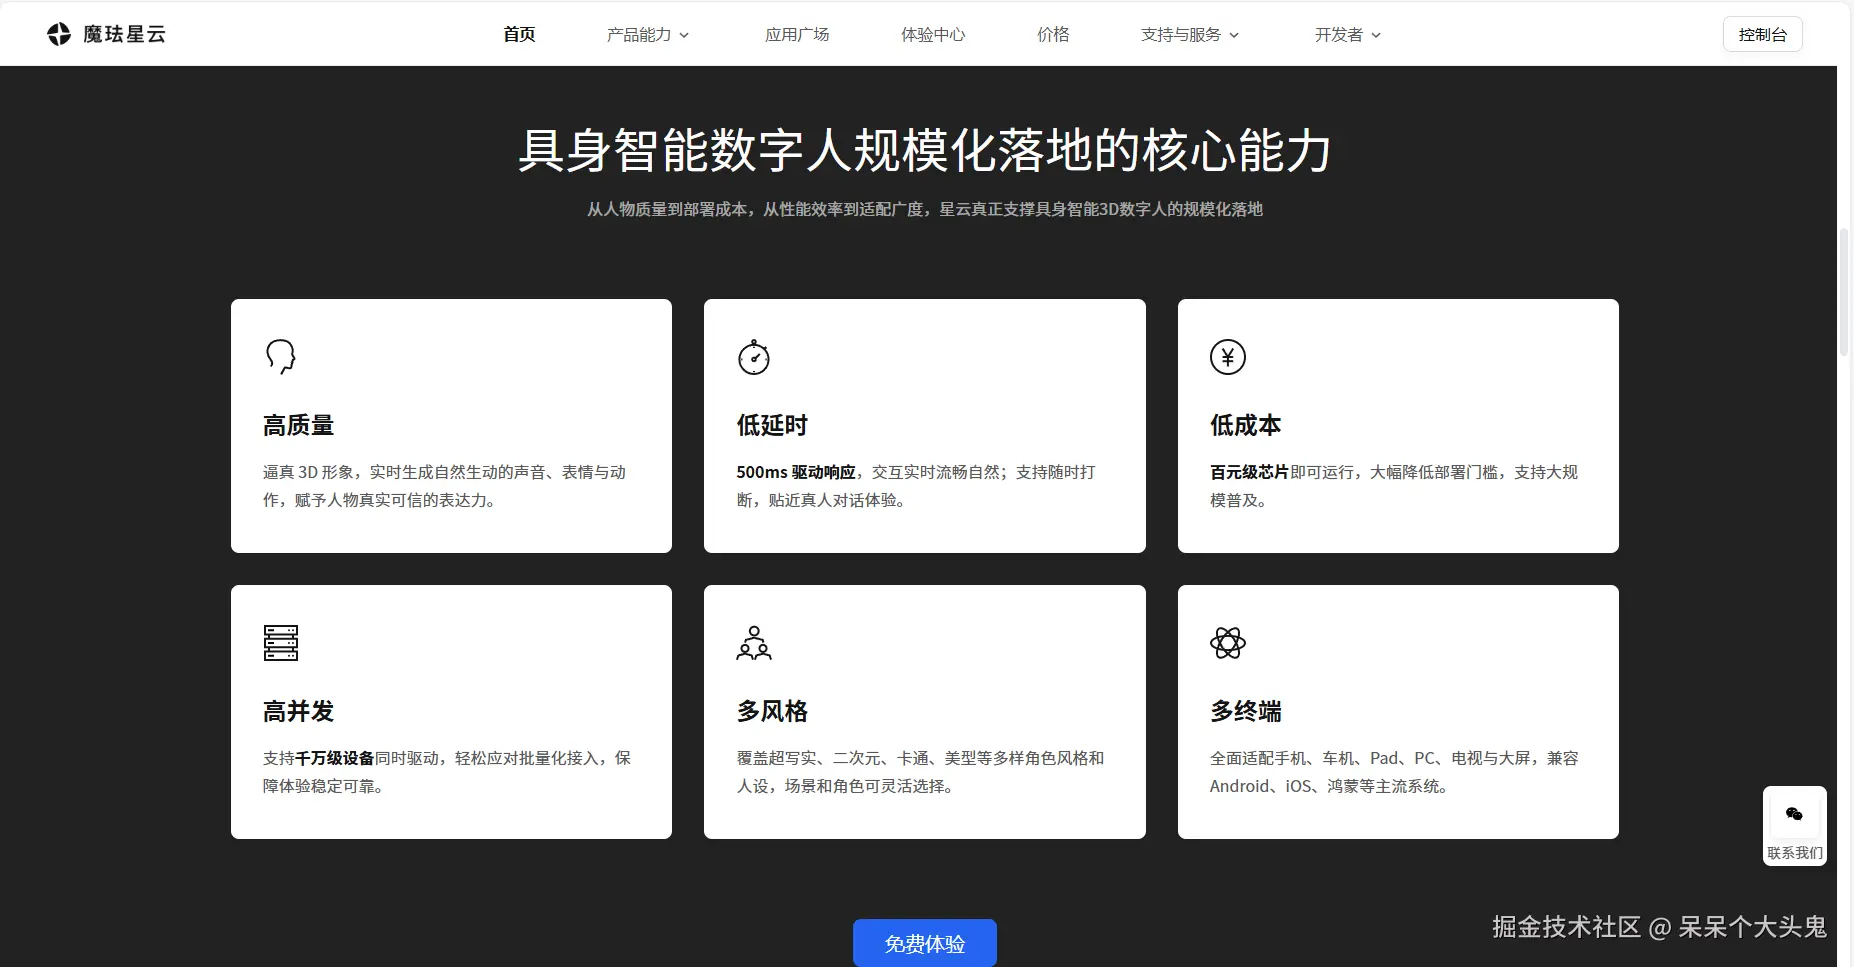Open the WeChat contact icon in 联系我们 widget
1854x967 pixels.
(x=1794, y=815)
